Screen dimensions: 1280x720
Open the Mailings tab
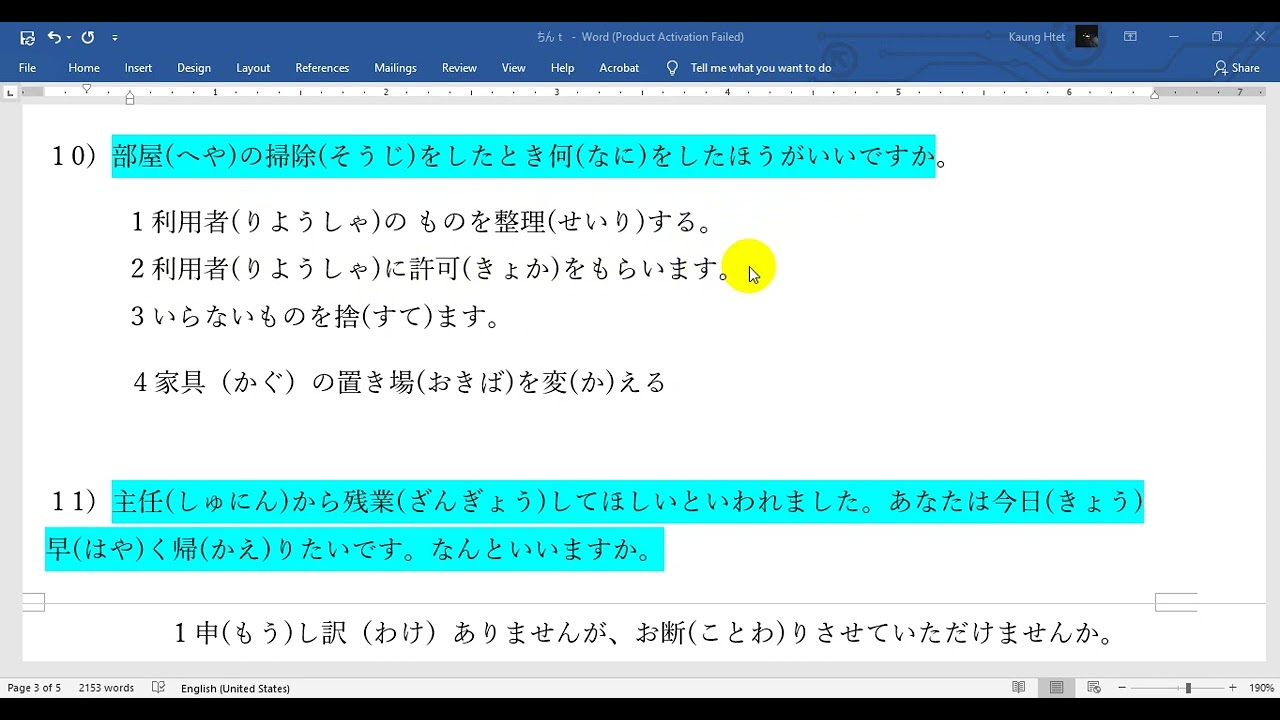pyautogui.click(x=395, y=68)
